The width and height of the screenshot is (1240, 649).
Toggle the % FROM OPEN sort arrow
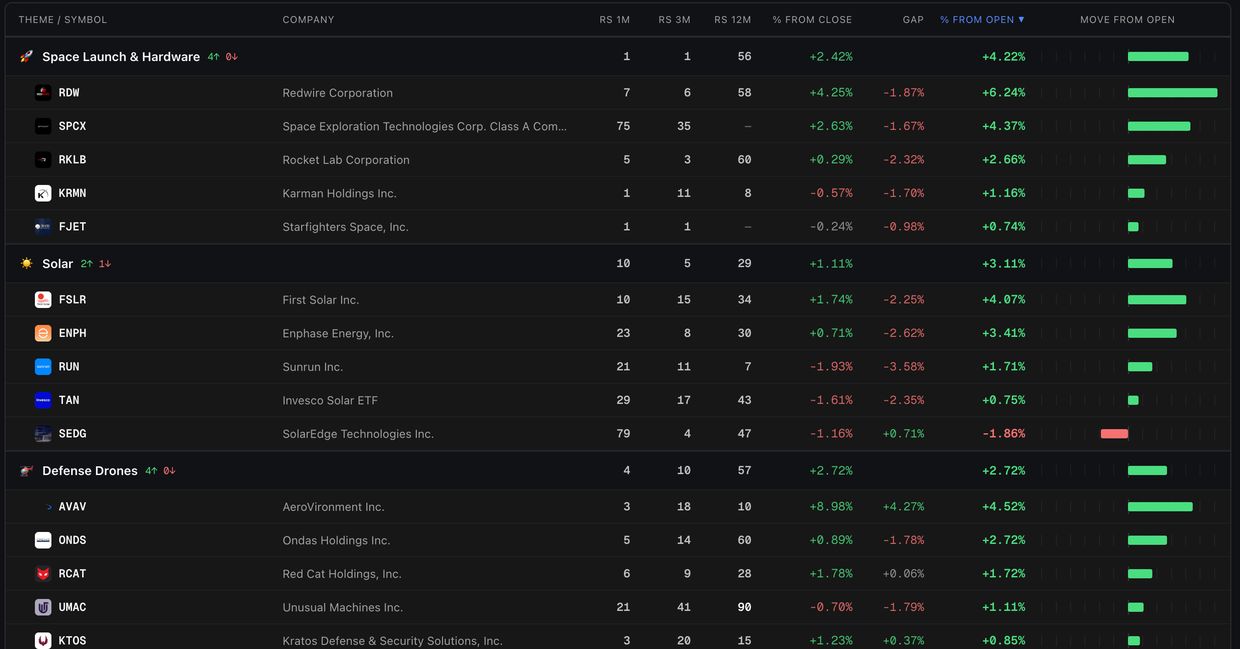coord(1021,20)
